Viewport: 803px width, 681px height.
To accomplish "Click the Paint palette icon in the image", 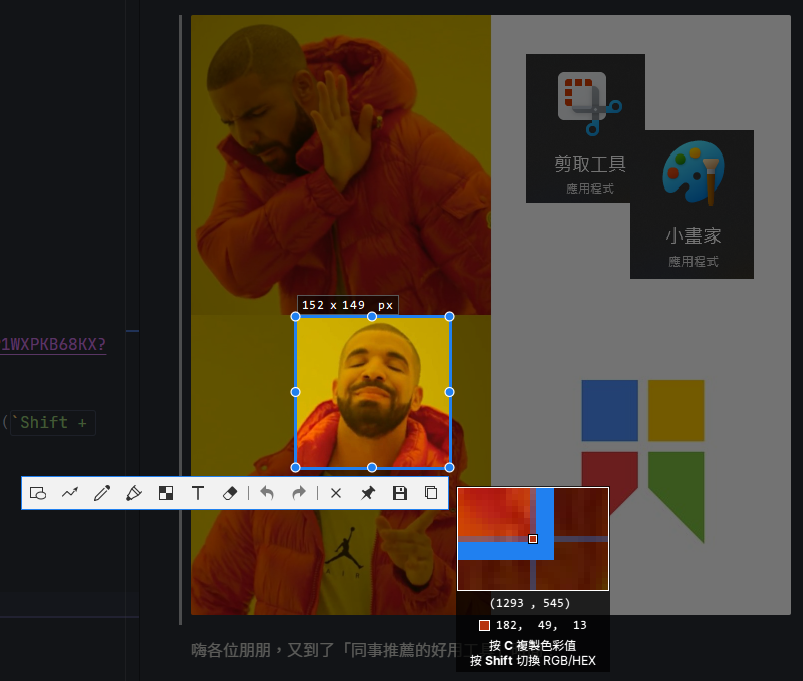I will (x=693, y=173).
